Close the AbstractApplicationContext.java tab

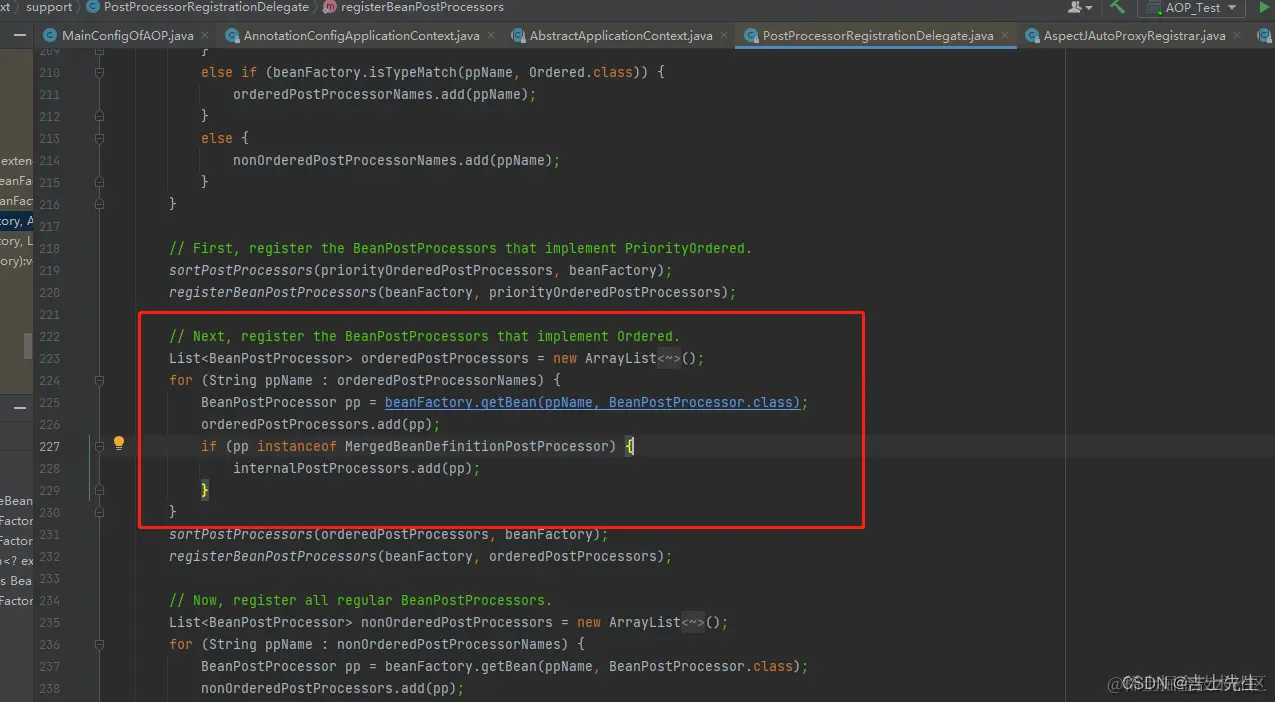723,36
